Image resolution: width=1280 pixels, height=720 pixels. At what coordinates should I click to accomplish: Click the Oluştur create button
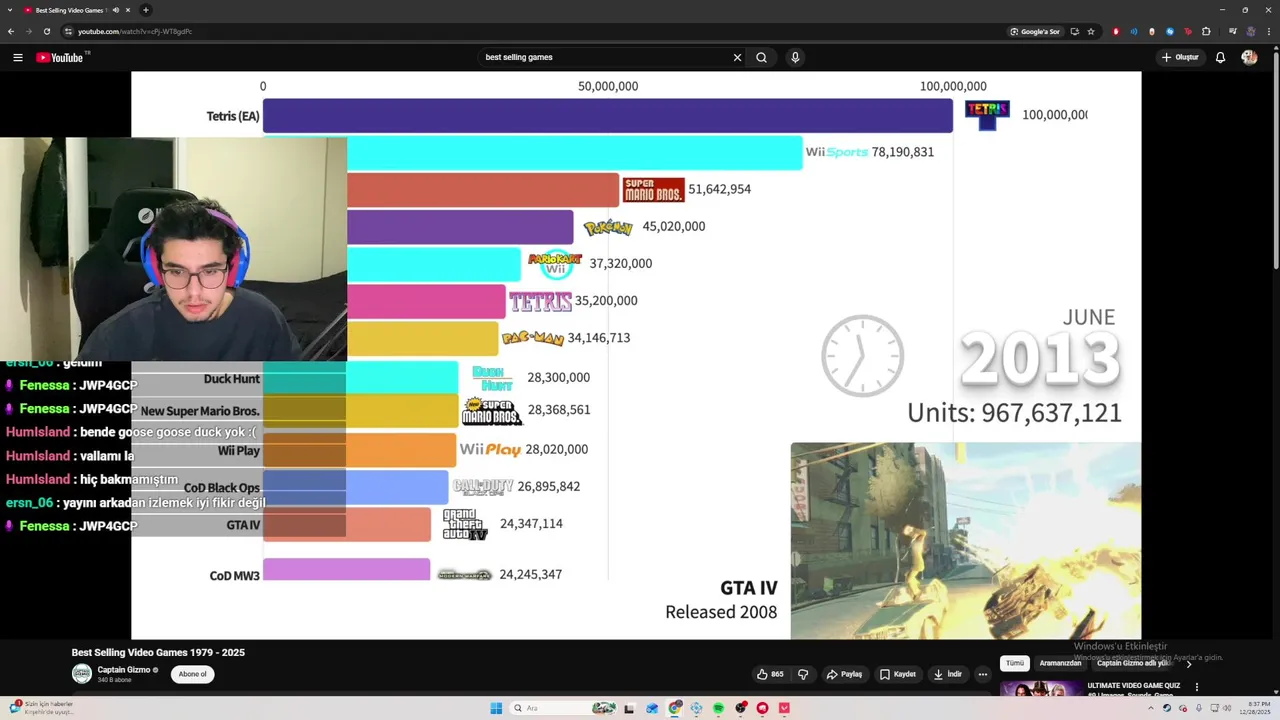(1180, 57)
